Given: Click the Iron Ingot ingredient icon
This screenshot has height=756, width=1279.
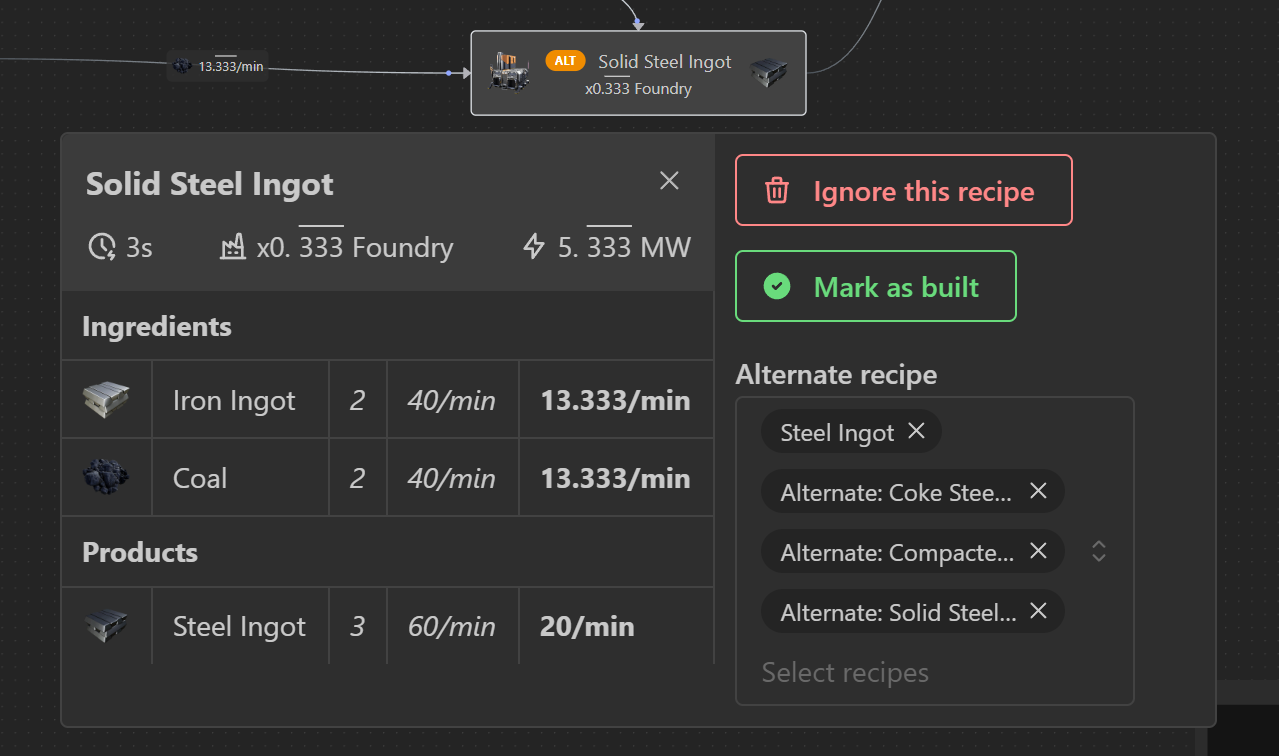Looking at the screenshot, I should [106, 401].
